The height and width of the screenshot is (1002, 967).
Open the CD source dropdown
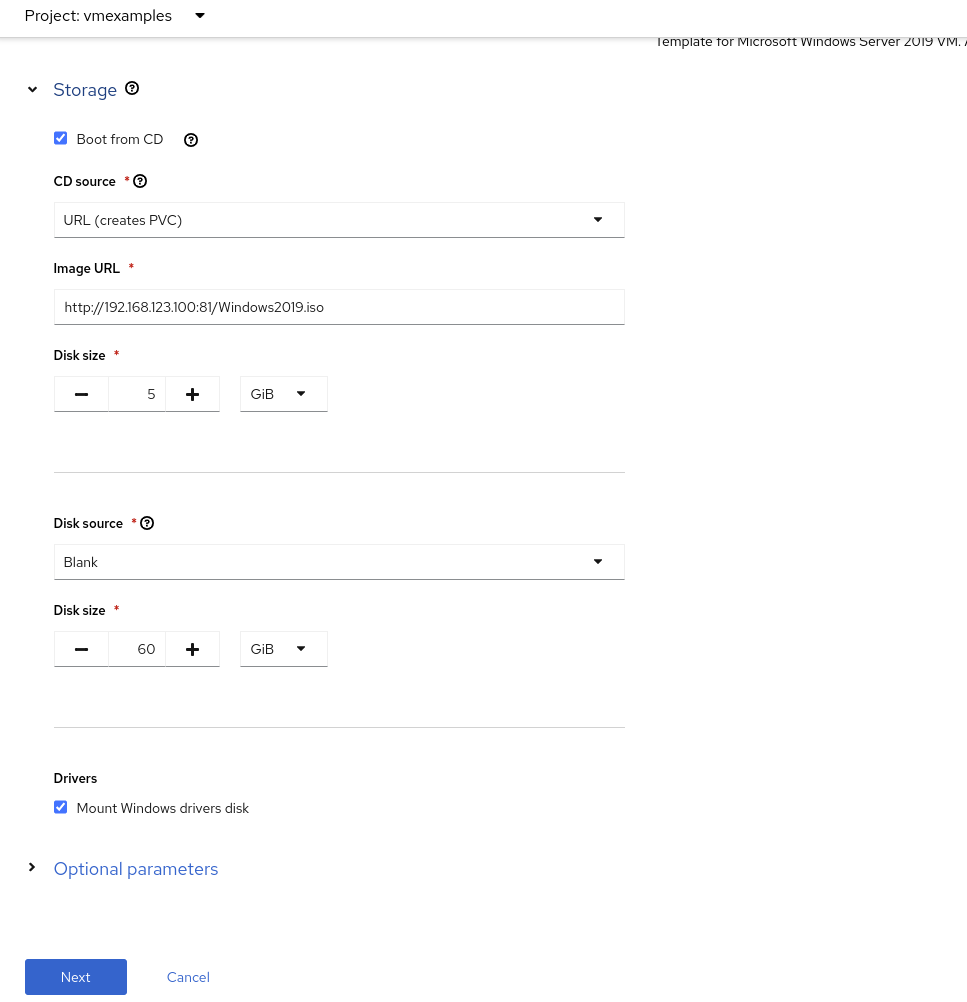coord(339,220)
